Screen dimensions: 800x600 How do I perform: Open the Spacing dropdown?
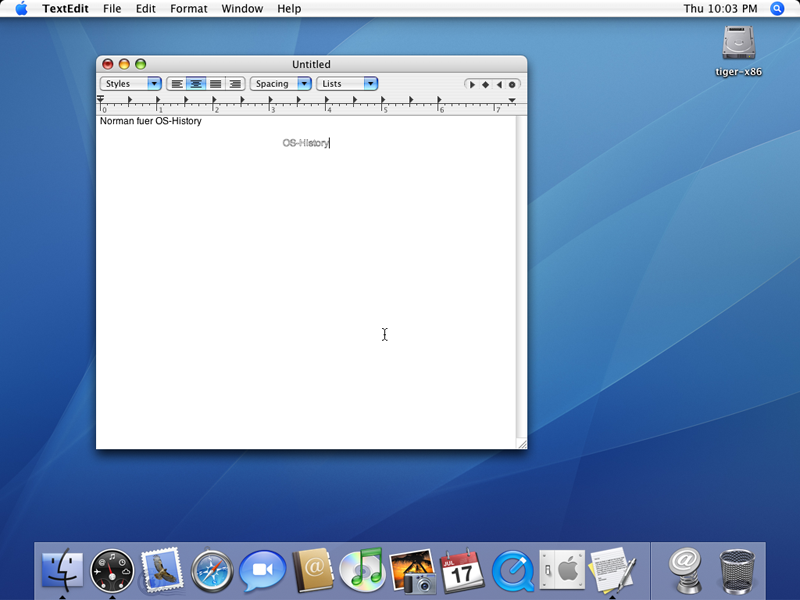280,84
